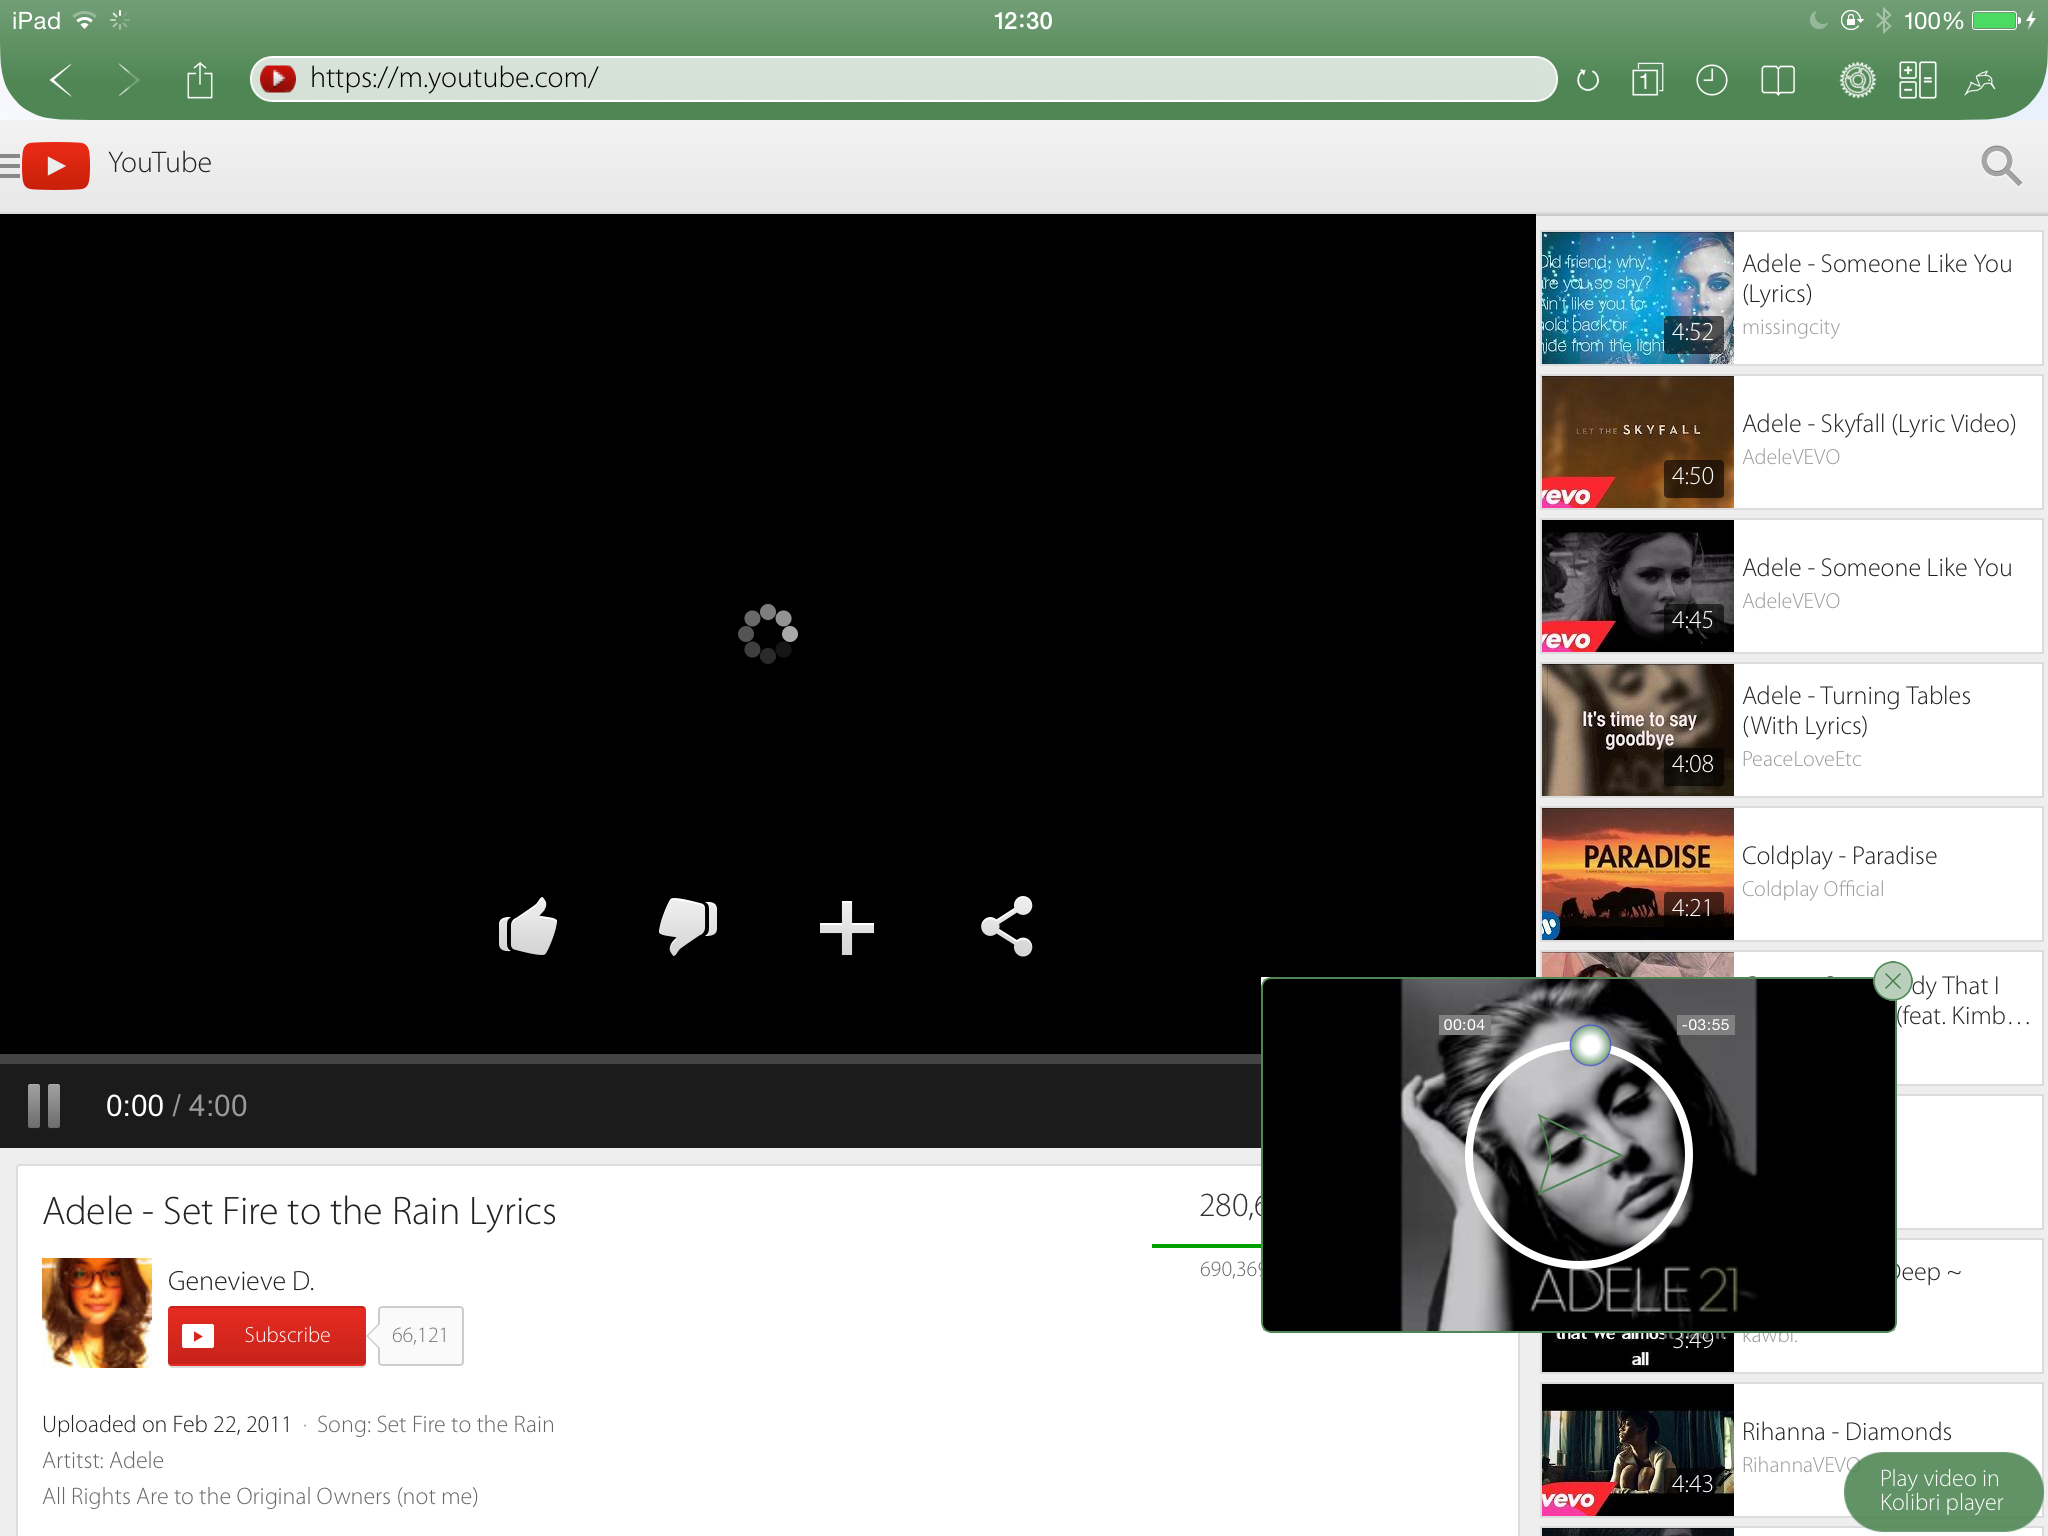Screen dimensions: 2048x1536
Task: Pause the main video player
Action: (x=44, y=1105)
